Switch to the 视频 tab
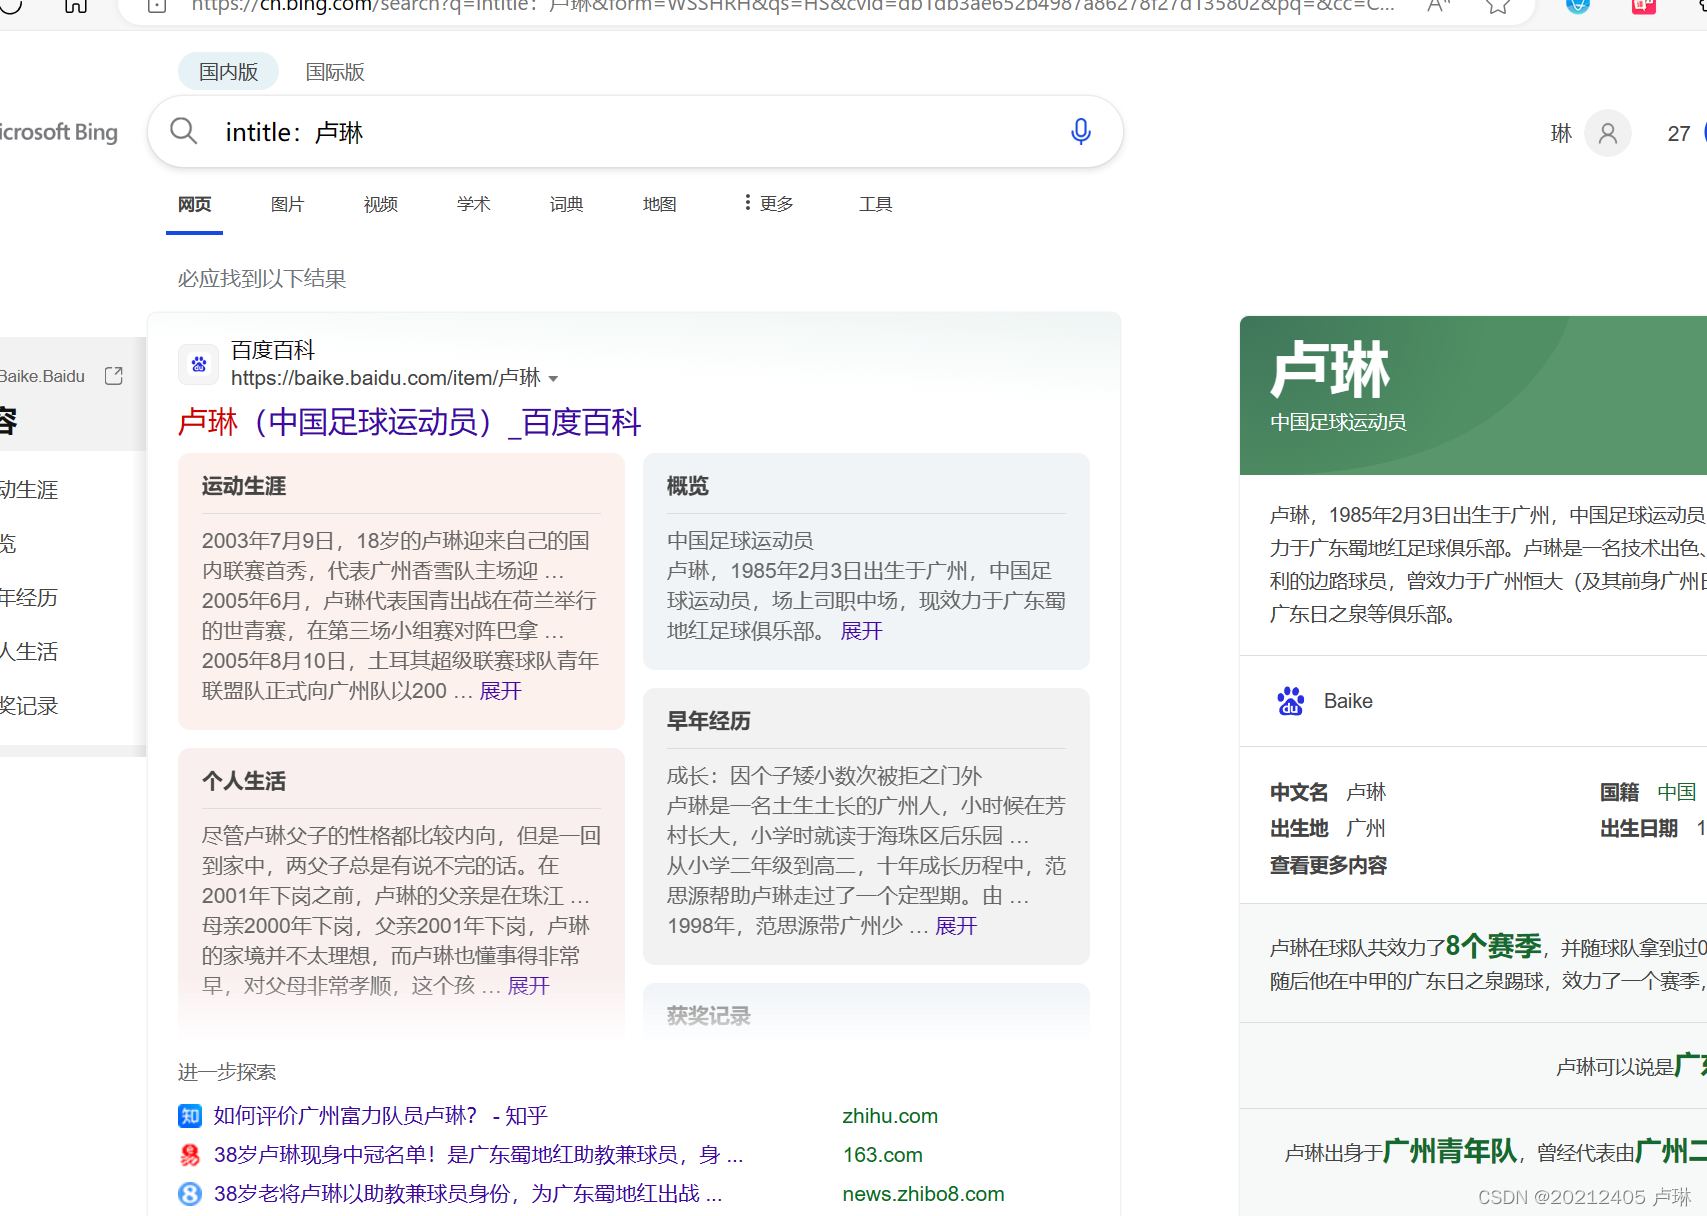1707x1216 pixels. [x=380, y=204]
